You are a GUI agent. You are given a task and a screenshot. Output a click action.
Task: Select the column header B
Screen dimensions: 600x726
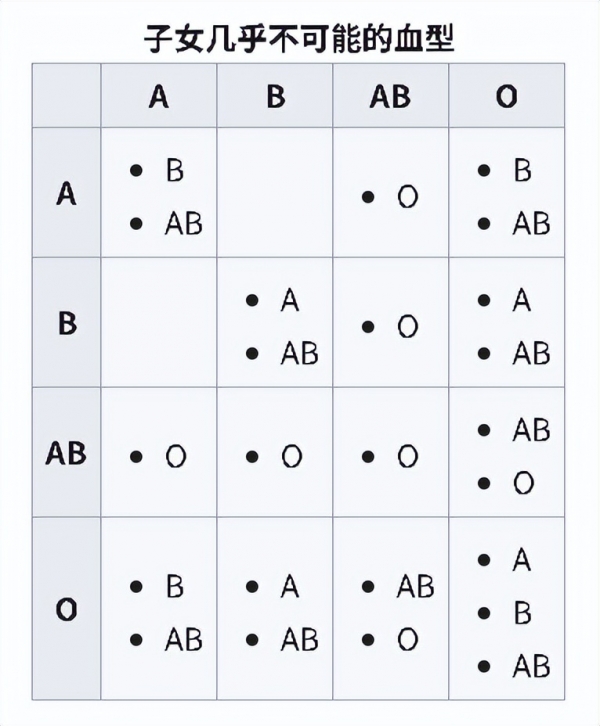(275, 96)
